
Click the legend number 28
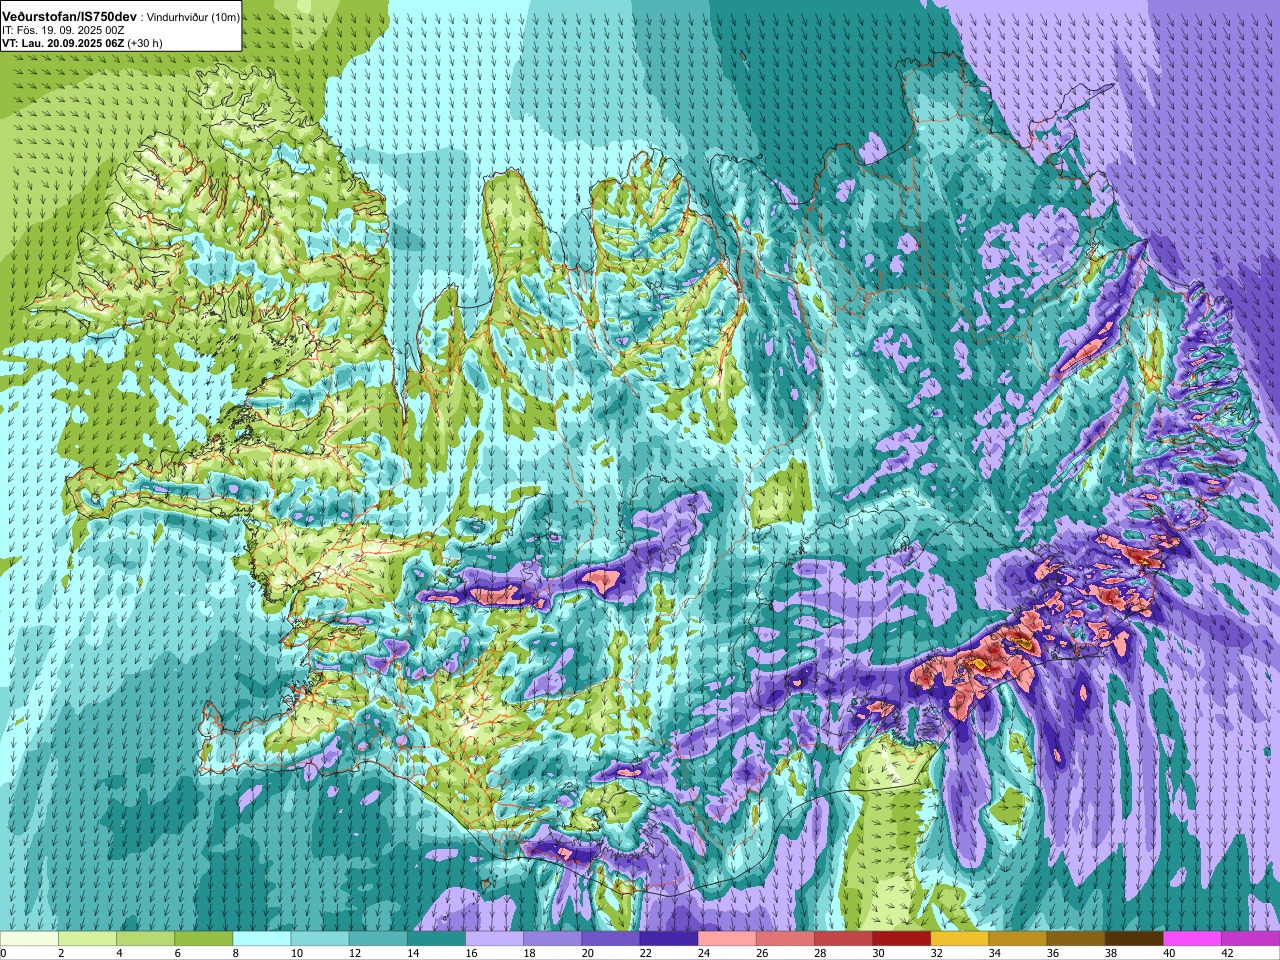click(820, 954)
